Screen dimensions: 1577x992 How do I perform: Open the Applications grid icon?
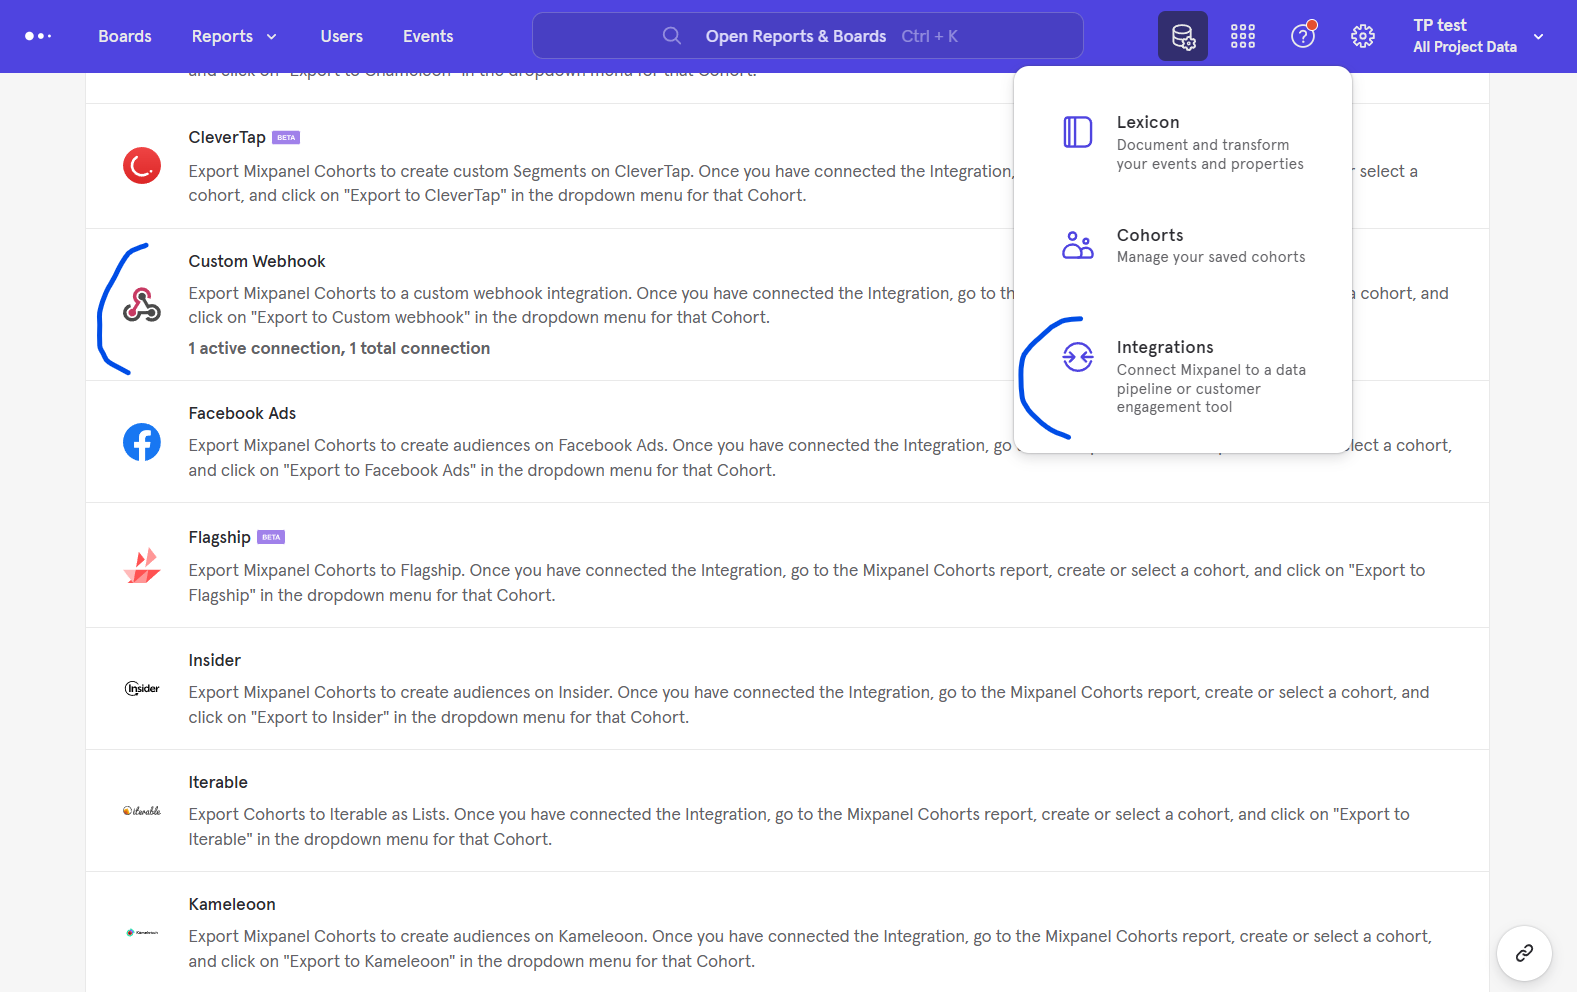pyautogui.click(x=1243, y=36)
